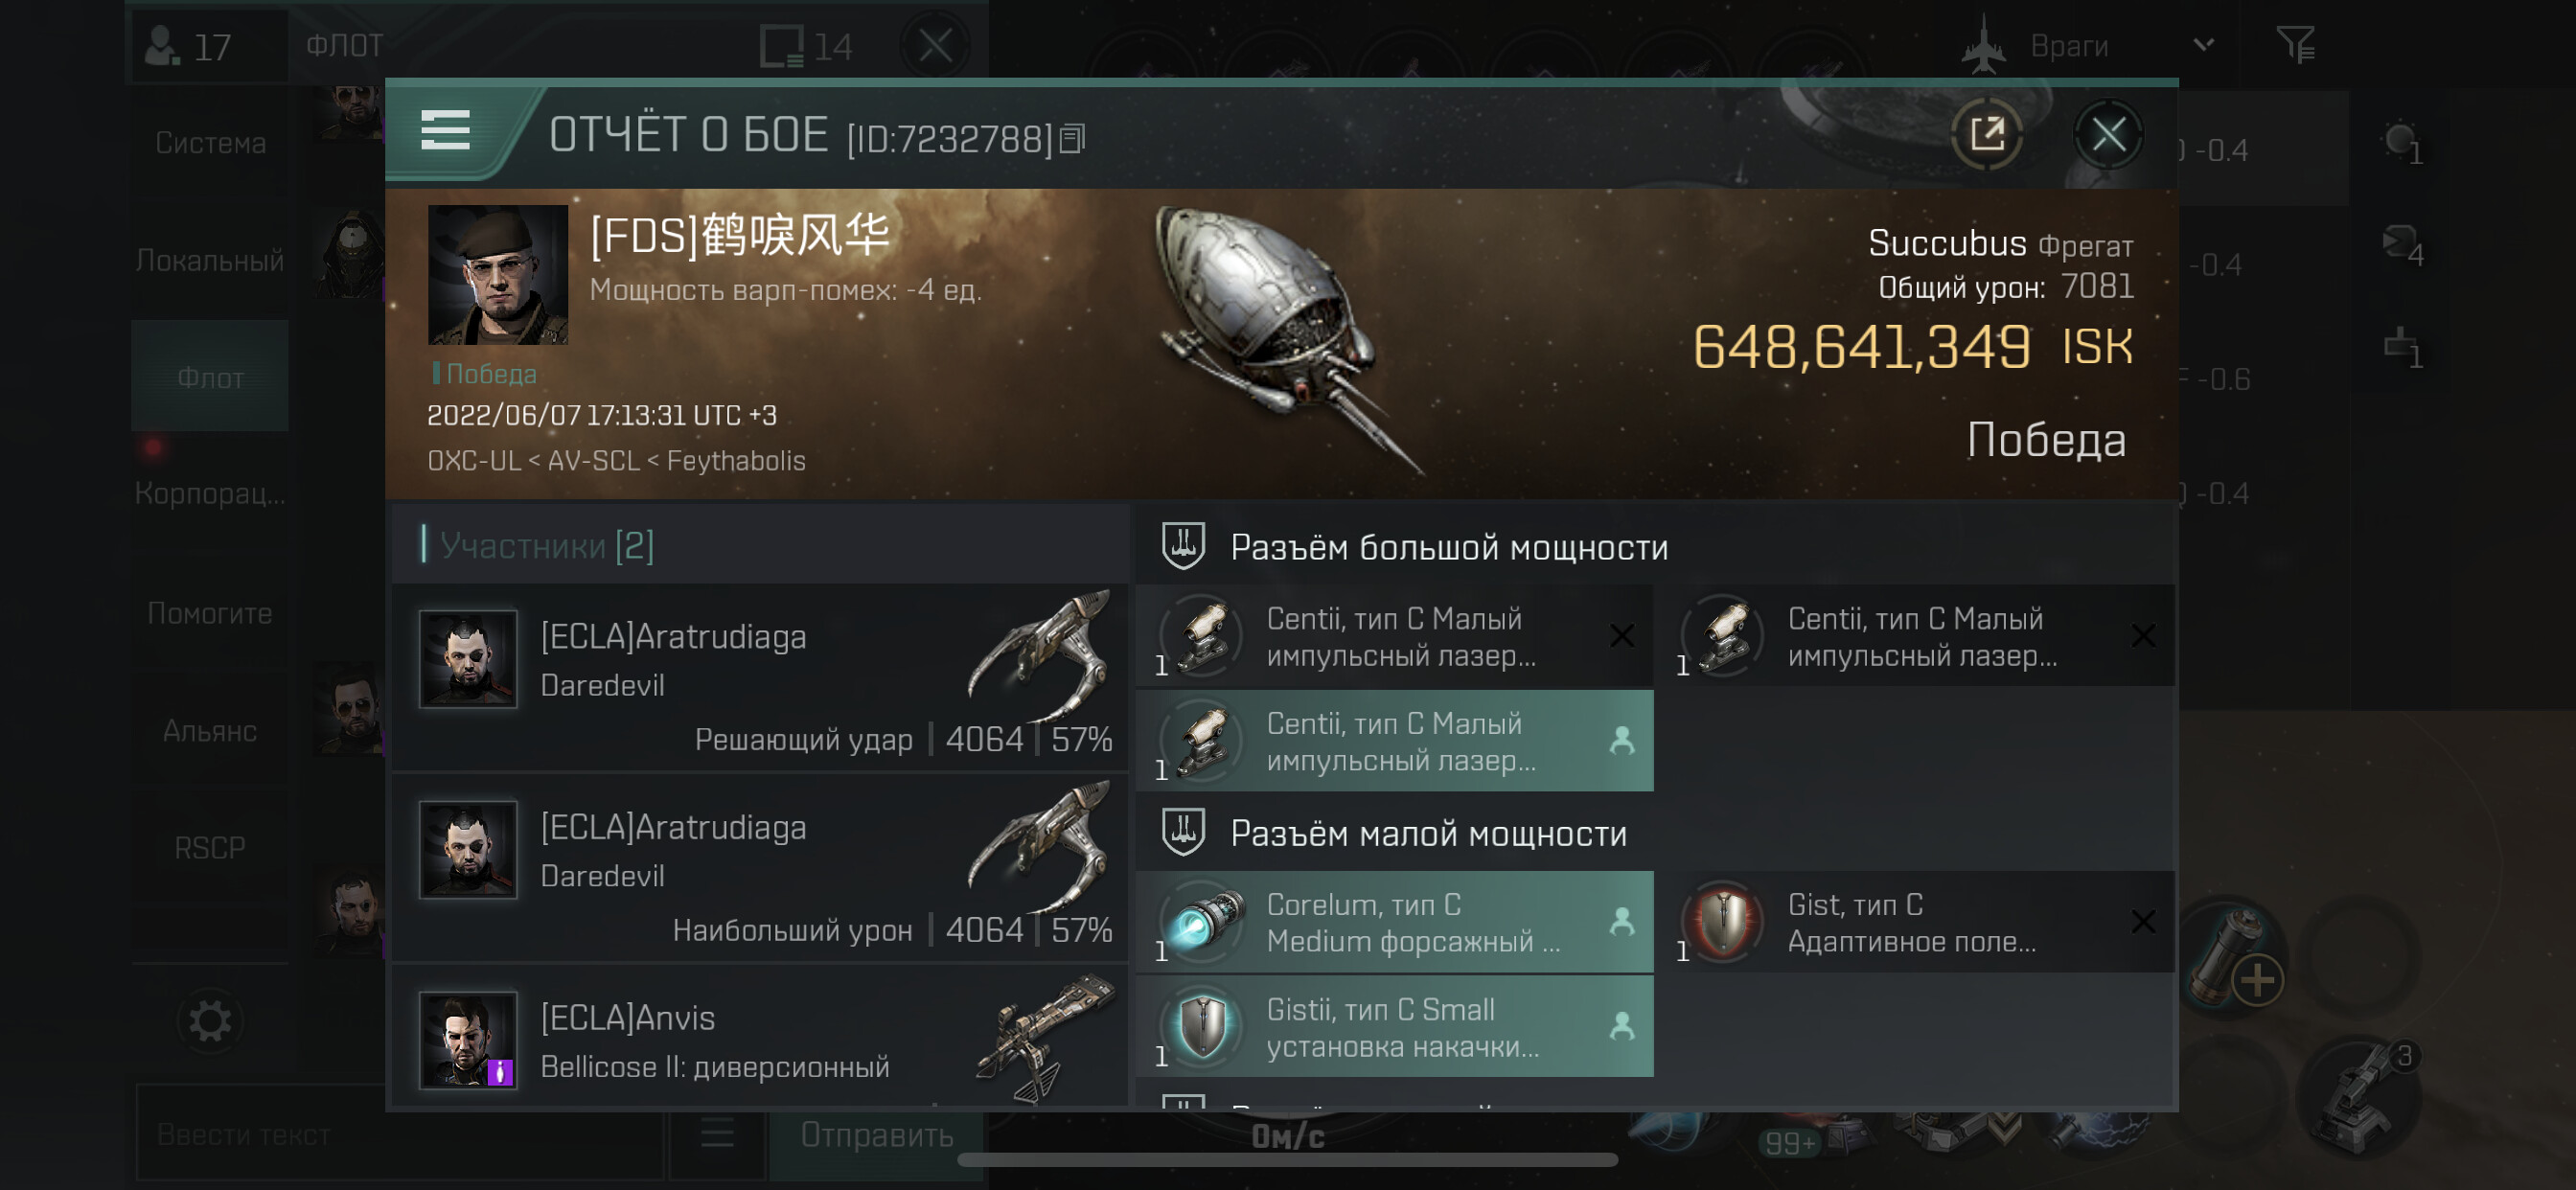Switch to the Локальный chat tab
Screen dimensions: 2576x1190
[210, 261]
